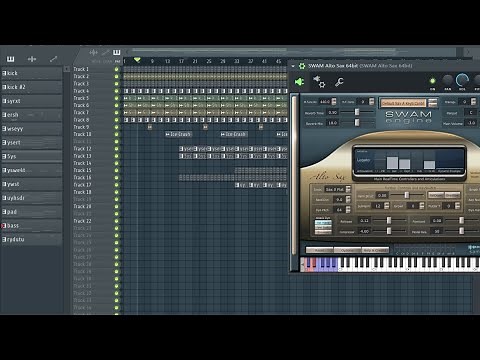This screenshot has width=480, height=360.
Task: Mute Track 1 with its green light
Action: (x=116, y=69)
